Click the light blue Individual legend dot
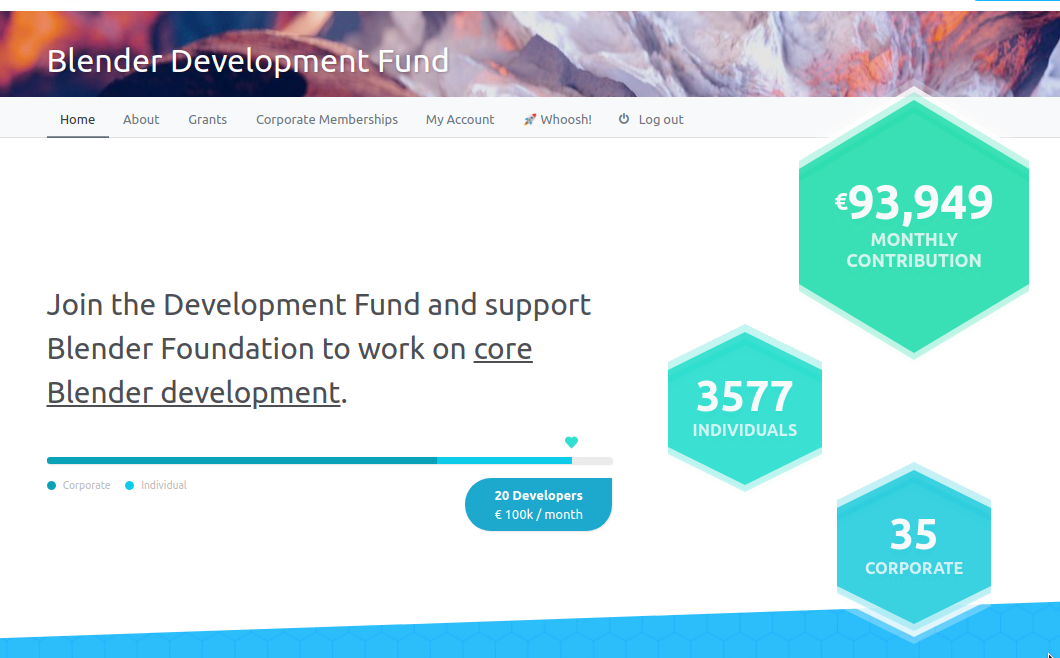Image resolution: width=1060 pixels, height=658 pixels. (129, 486)
